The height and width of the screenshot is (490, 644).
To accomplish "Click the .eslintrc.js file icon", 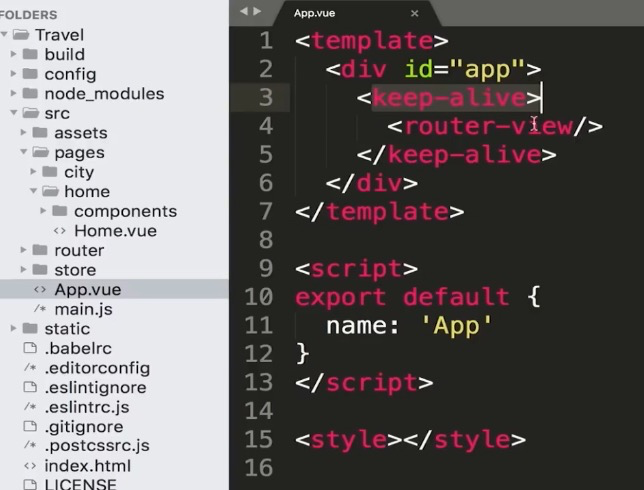I will (x=30, y=407).
